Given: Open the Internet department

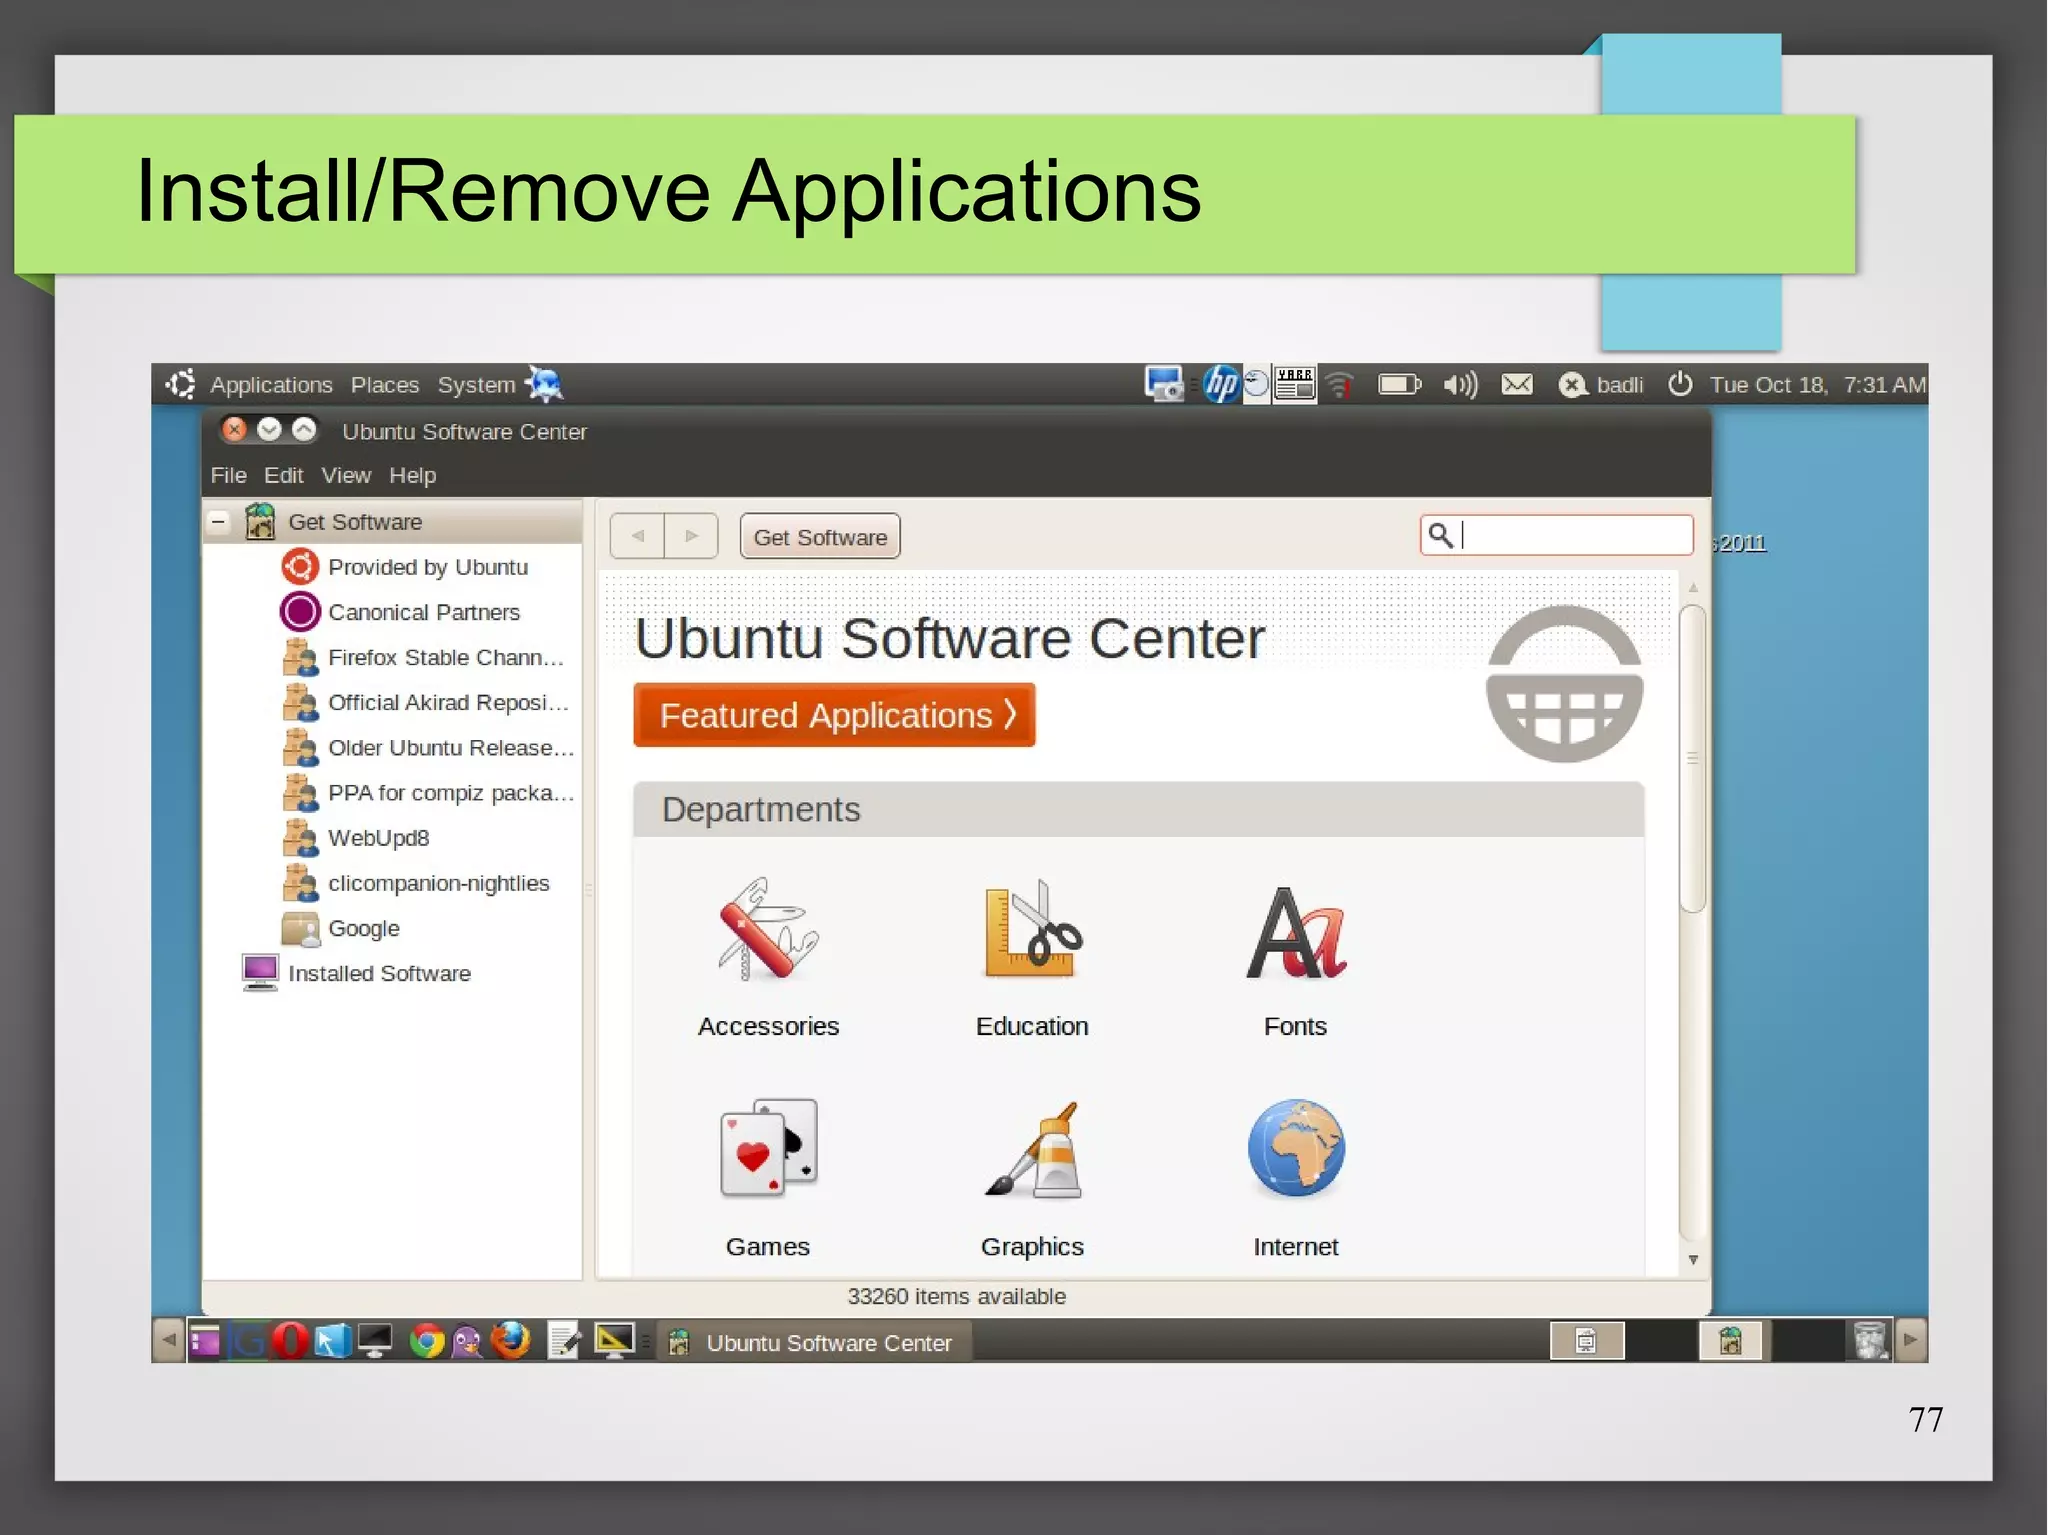Looking at the screenshot, I should click(x=1295, y=1177).
